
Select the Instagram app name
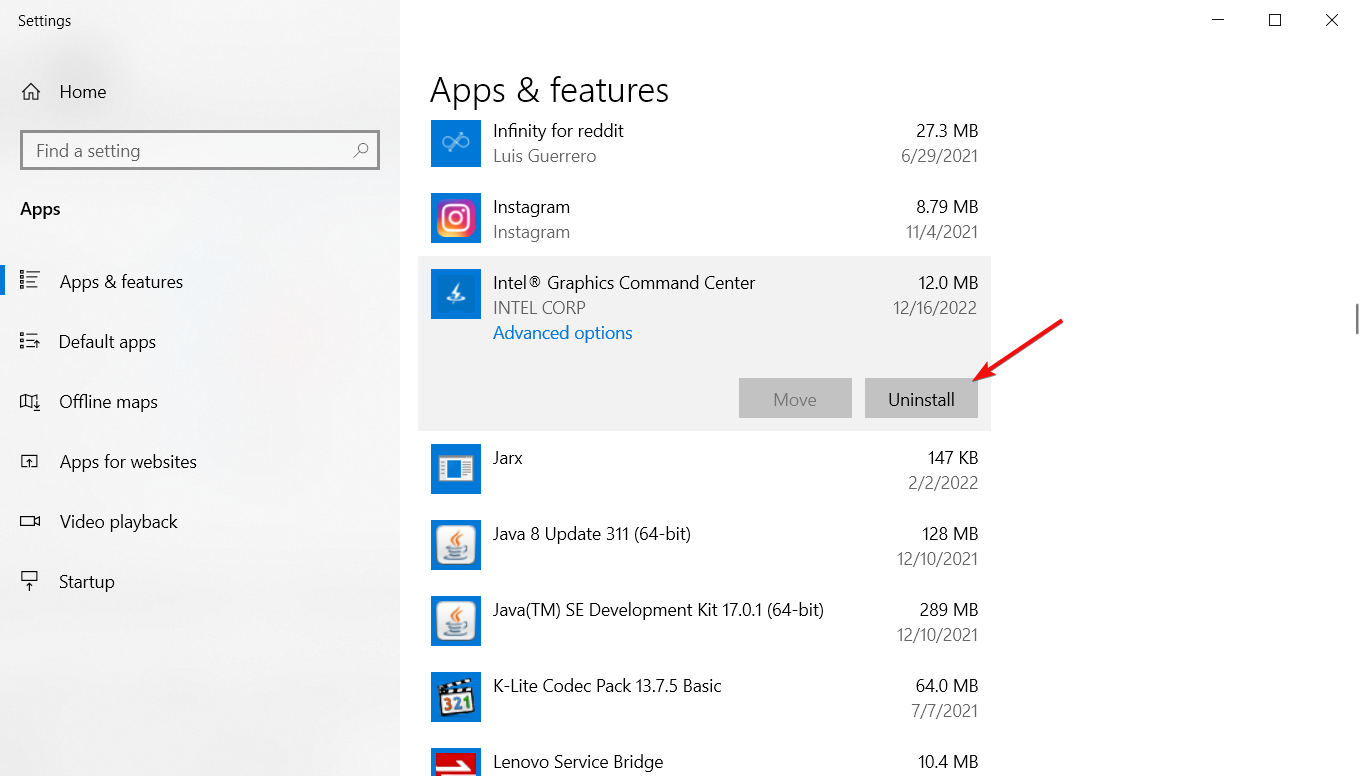[x=531, y=207]
